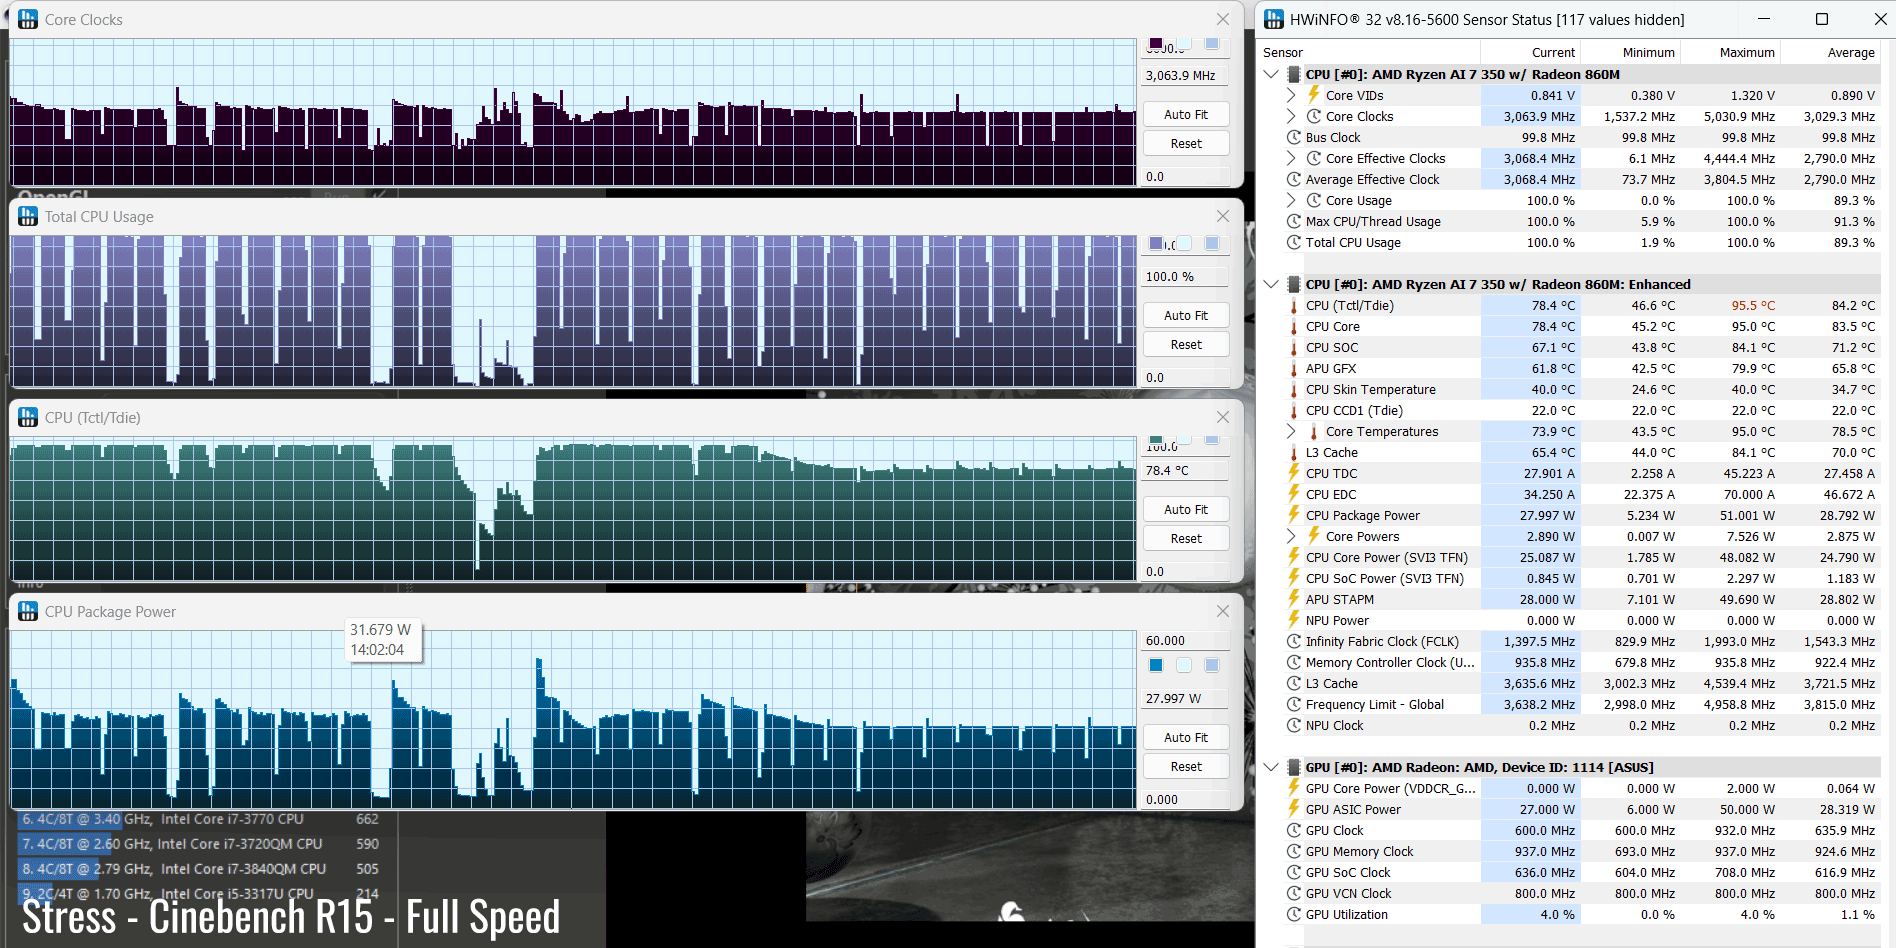Pick the dark blue graph color swatch in CPU Package Power

[1156, 666]
